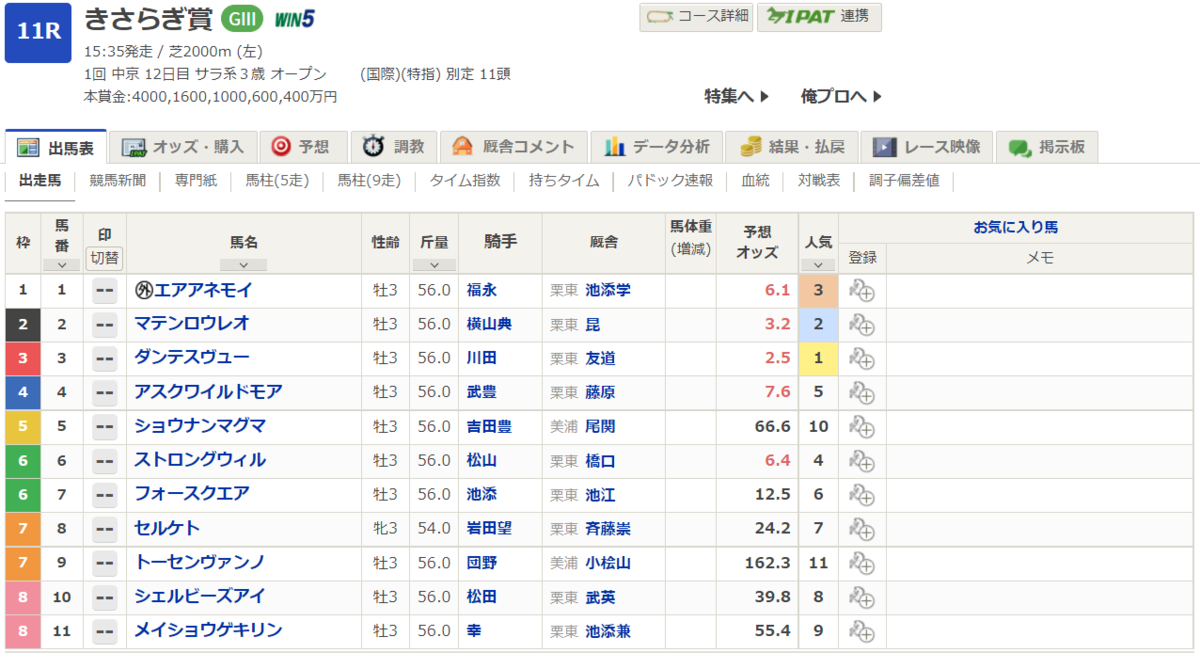Add ダンテスヴュー to favorite horses
This screenshot has width=1200, height=653.
point(862,359)
